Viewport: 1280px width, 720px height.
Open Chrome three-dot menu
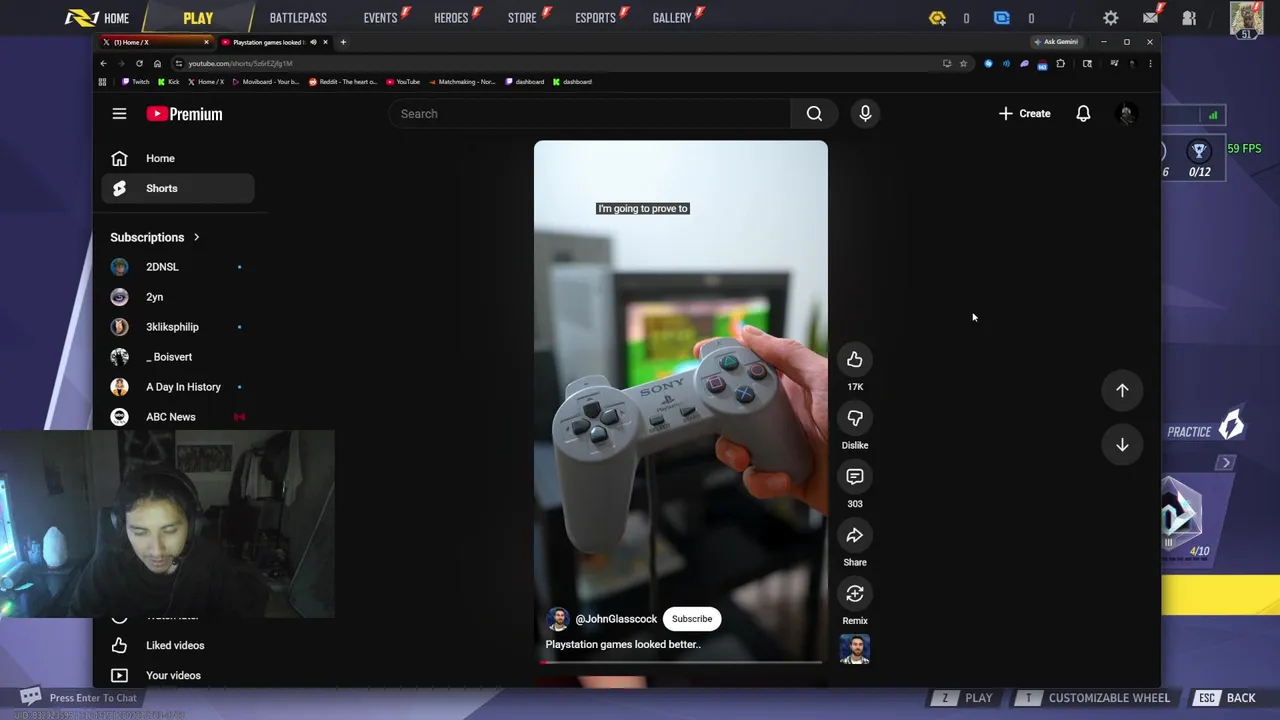click(1150, 63)
